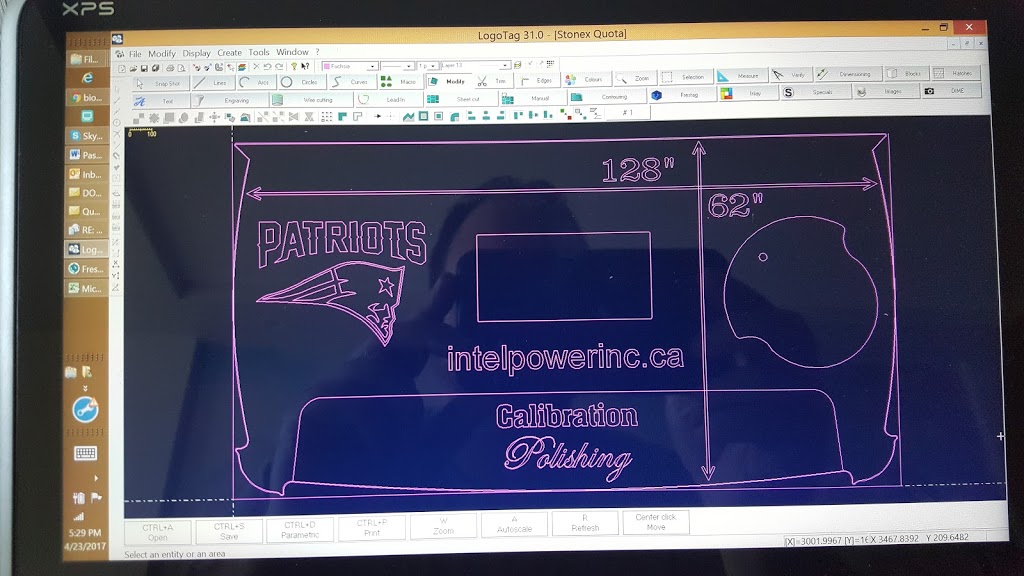Screen dimensions: 1024x576
Task: Click the CTRL+D Parametric button
Action: pos(300,530)
